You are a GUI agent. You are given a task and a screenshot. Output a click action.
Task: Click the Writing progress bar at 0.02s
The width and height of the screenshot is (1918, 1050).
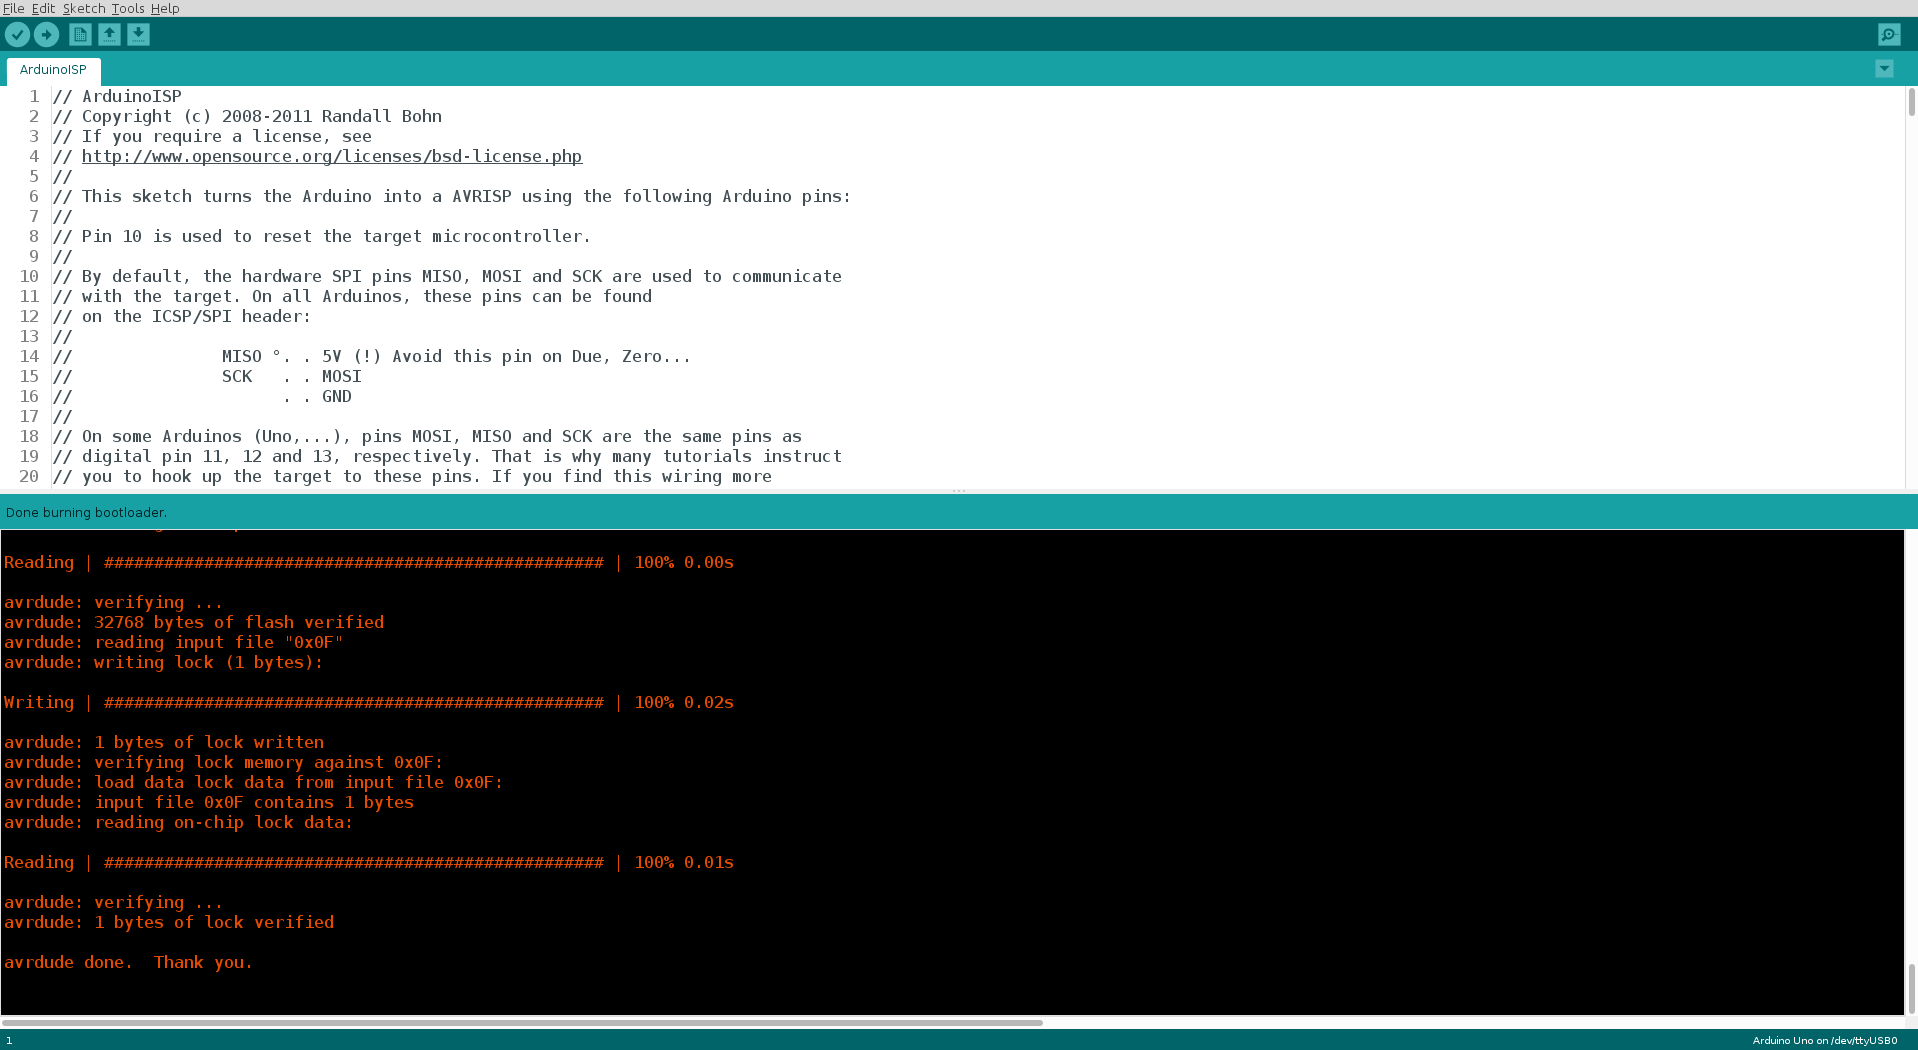pyautogui.click(x=369, y=702)
